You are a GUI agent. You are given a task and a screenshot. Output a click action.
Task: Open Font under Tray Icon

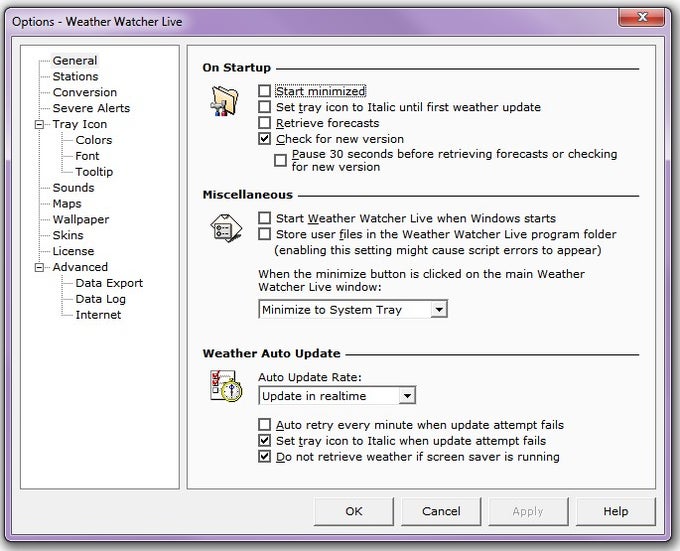87,156
